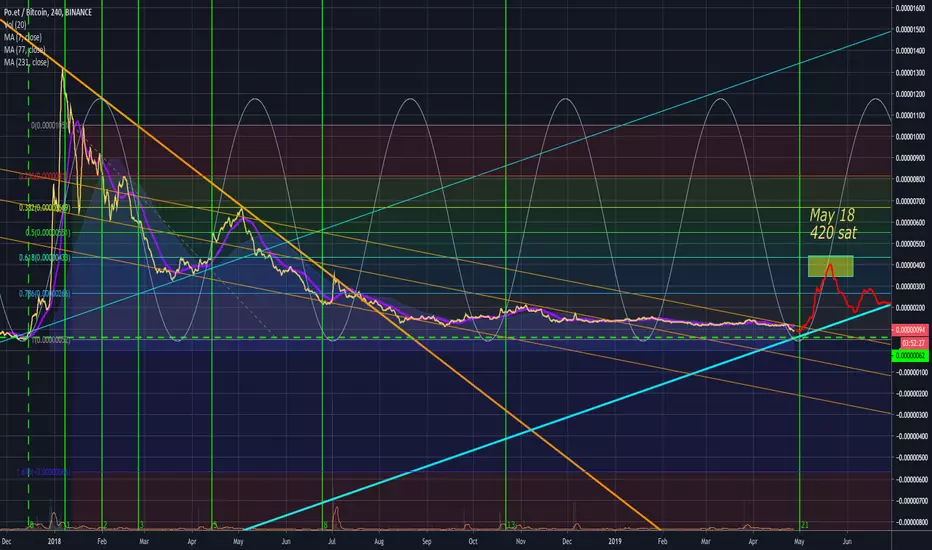Click the Fib time zone number 2

[x=105, y=525]
